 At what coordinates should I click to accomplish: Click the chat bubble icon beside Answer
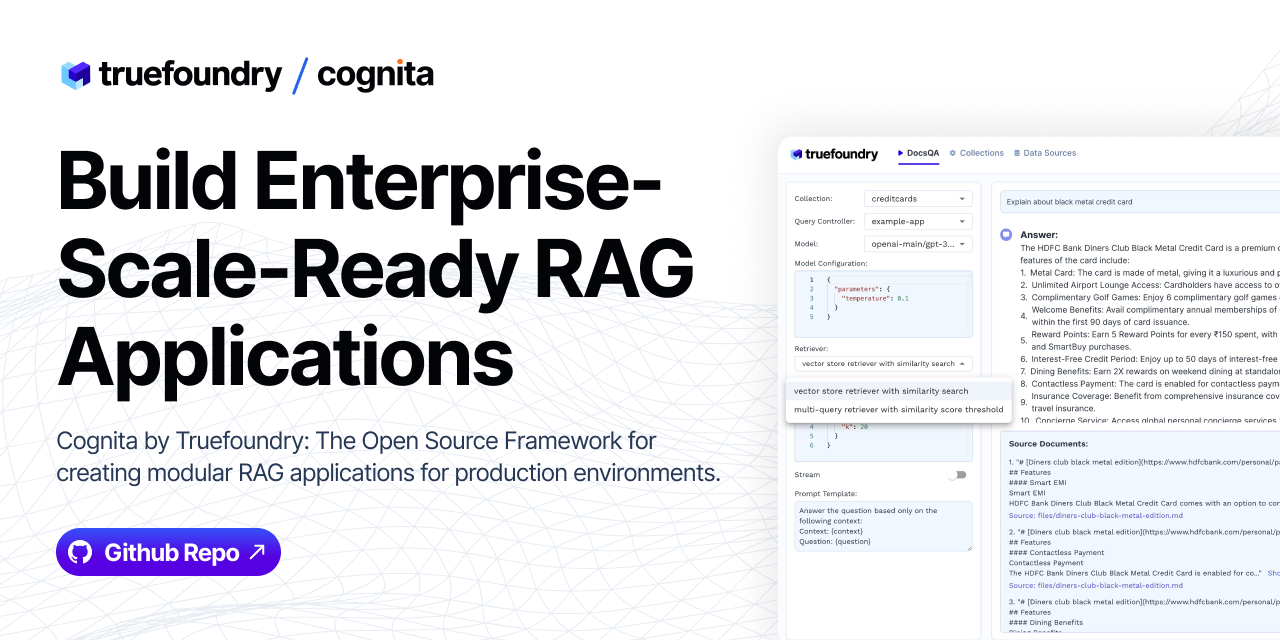(x=1006, y=235)
